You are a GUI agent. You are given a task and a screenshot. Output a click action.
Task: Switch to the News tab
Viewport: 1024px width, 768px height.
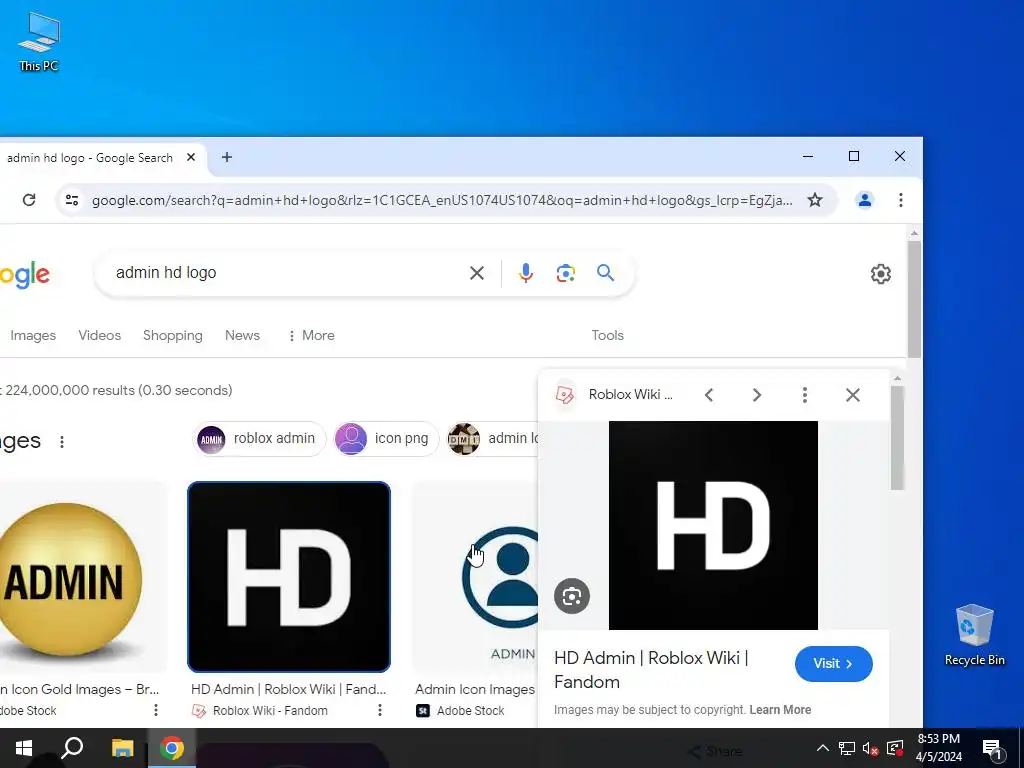242,335
